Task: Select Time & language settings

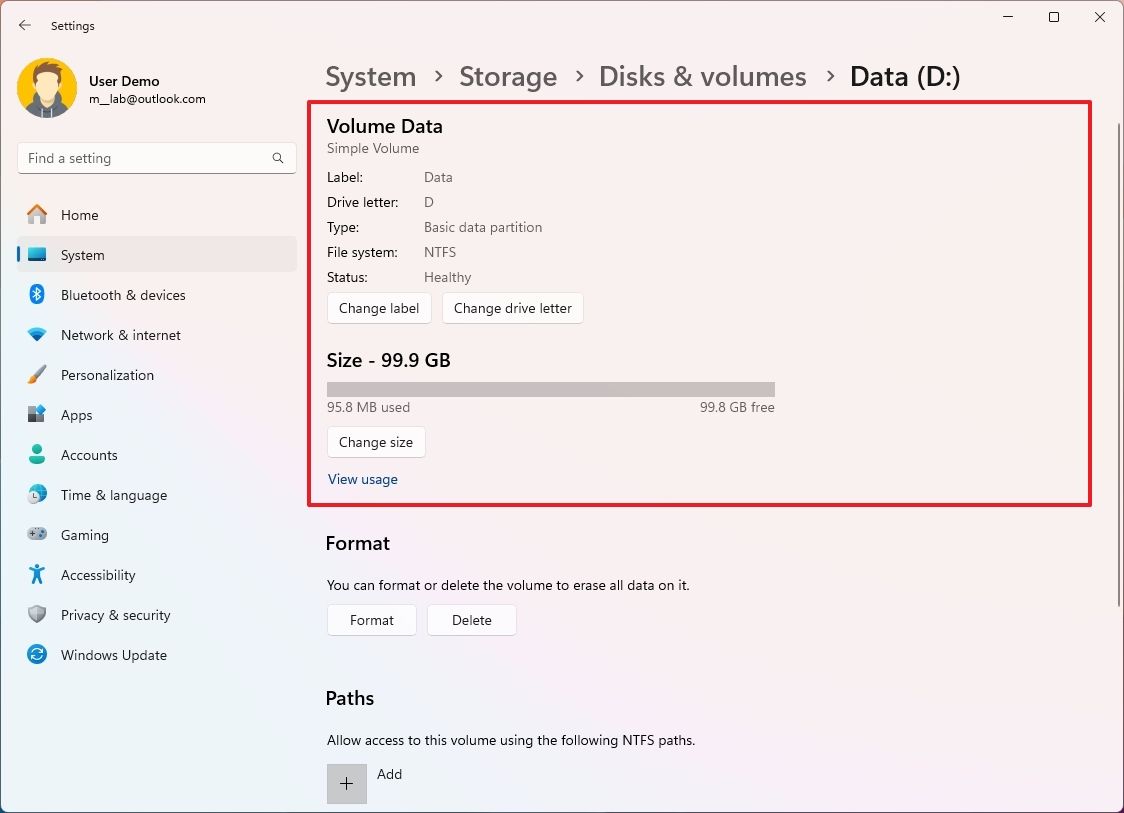Action: pos(112,495)
